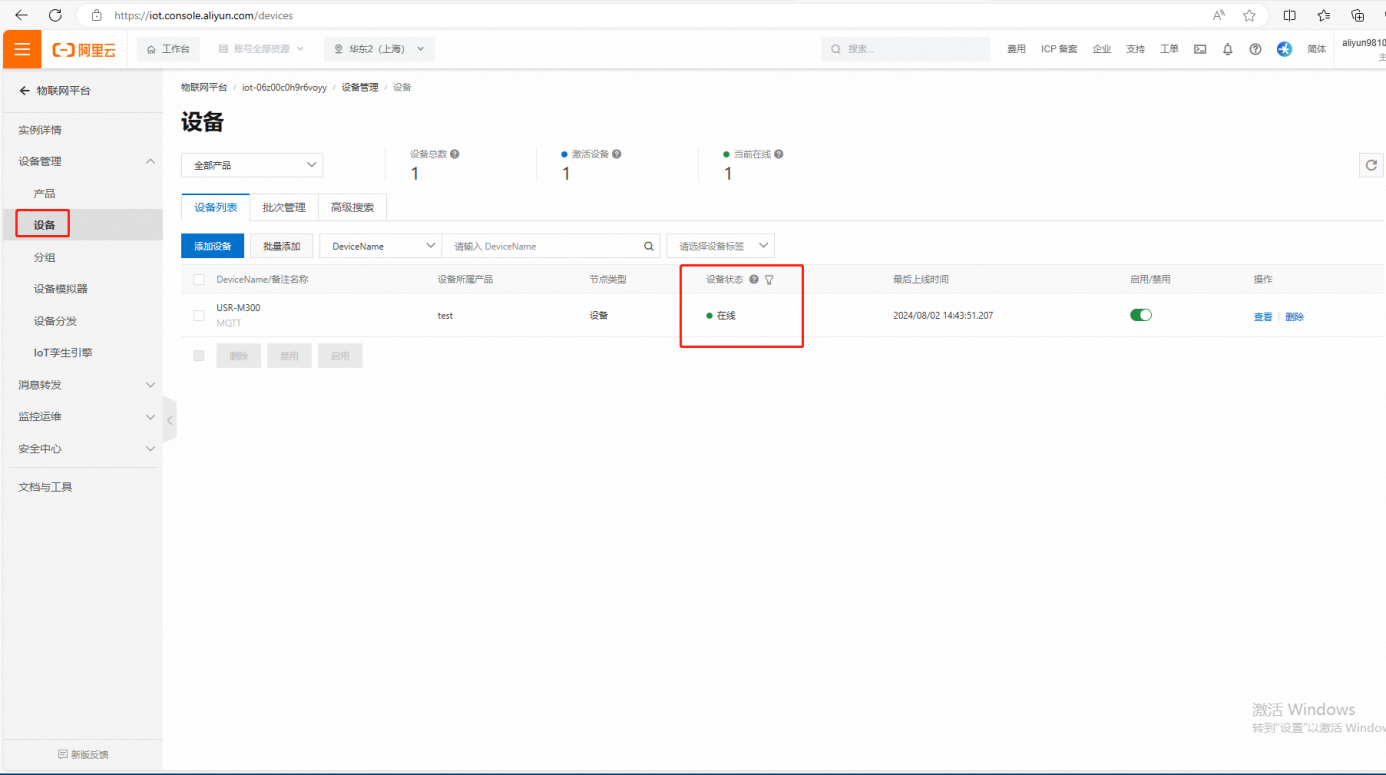Click the DeviceName search magnifier icon
Viewport: 1386px width, 775px height.
649,246
